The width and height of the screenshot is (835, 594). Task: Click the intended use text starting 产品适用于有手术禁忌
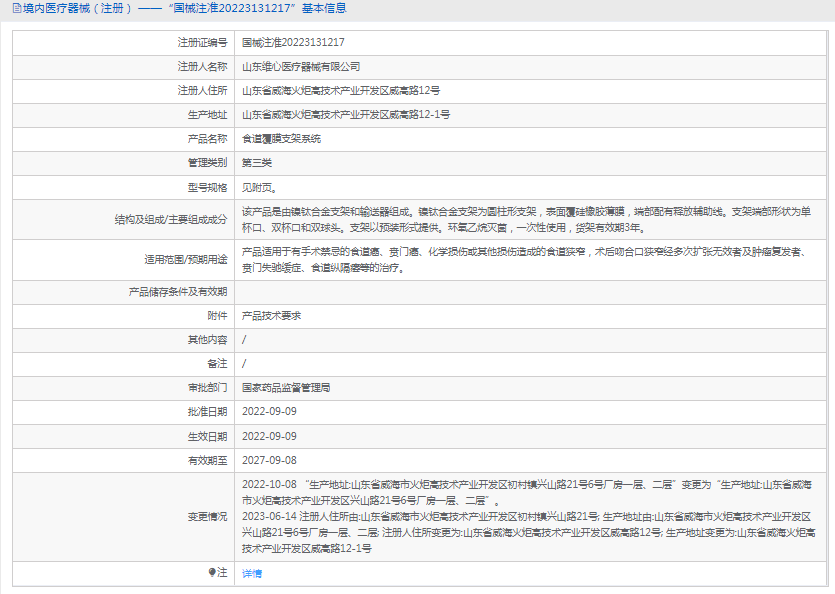point(525,259)
